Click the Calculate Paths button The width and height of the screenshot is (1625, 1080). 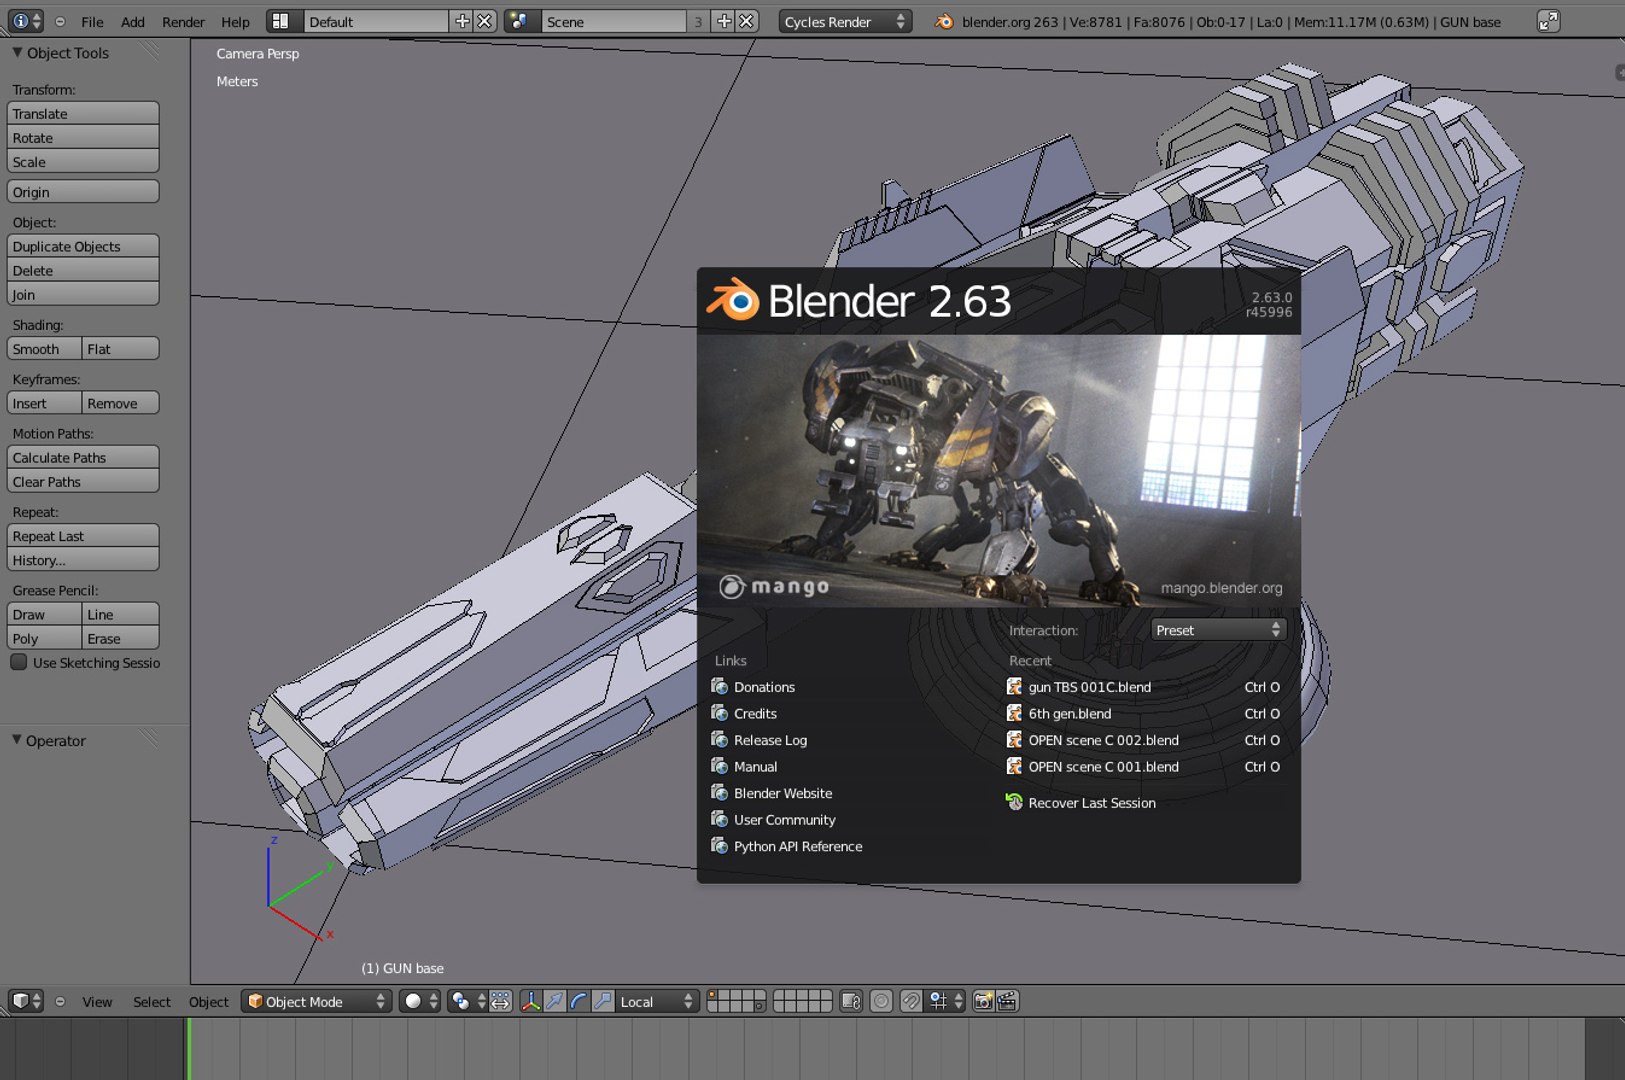tap(83, 457)
